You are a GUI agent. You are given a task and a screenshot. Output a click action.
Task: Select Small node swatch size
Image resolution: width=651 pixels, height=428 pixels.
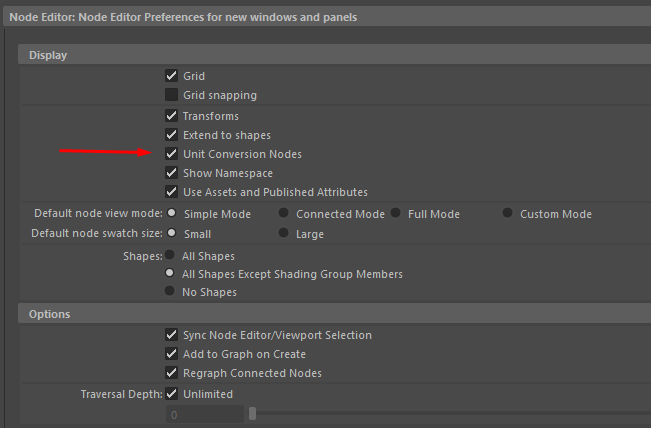[x=171, y=233]
